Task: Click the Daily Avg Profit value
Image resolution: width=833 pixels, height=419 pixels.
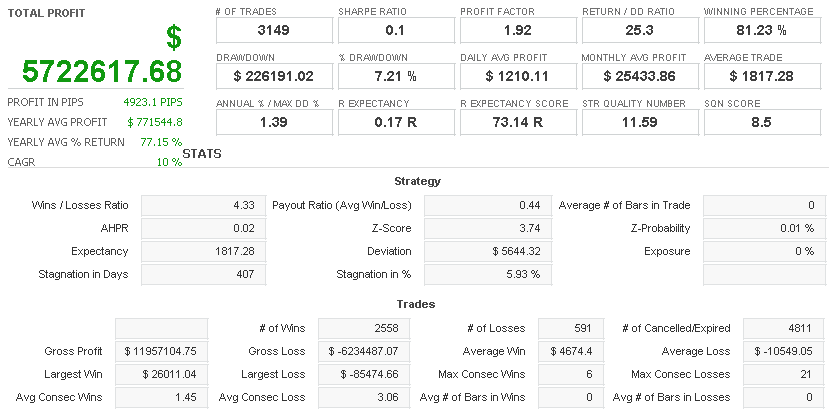Action: point(517,75)
